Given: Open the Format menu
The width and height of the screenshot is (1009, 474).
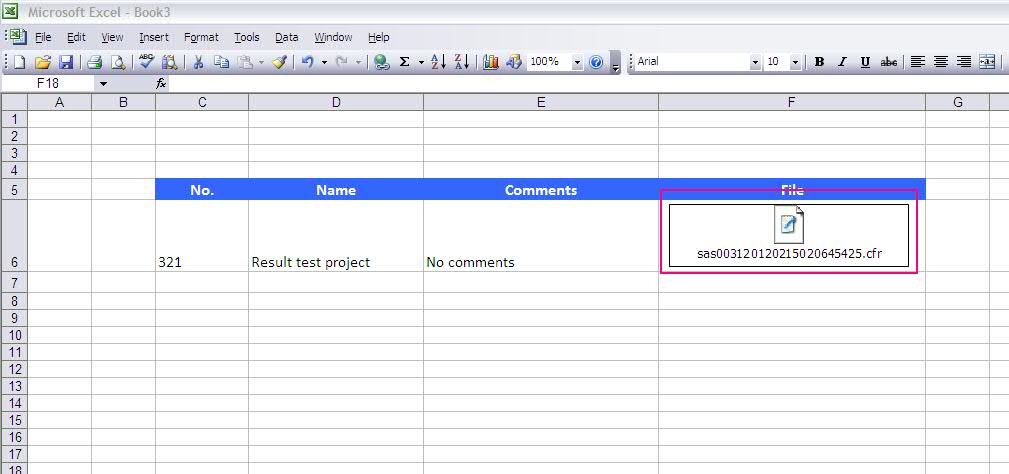Looking at the screenshot, I should click(201, 37).
